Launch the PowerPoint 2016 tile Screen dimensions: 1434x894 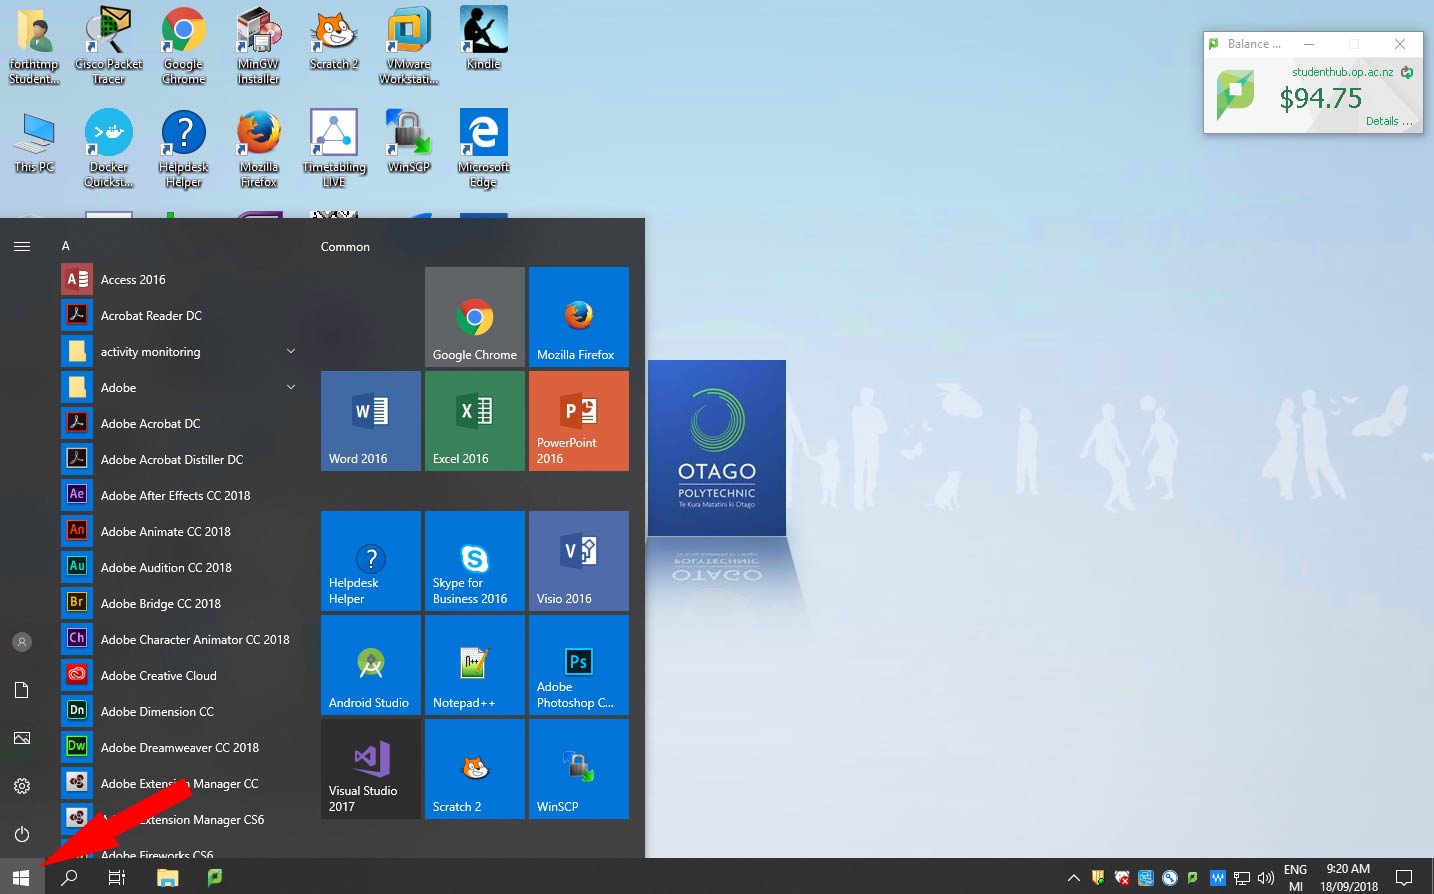click(579, 421)
